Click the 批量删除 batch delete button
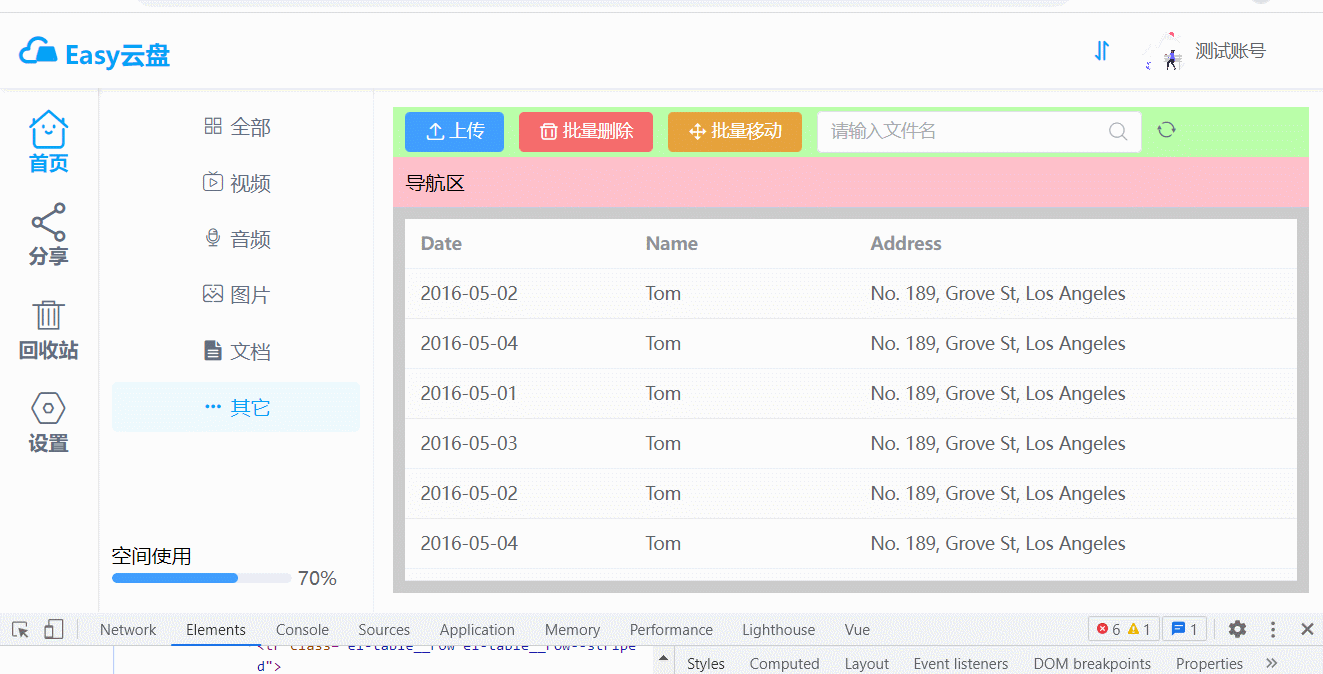 click(585, 131)
